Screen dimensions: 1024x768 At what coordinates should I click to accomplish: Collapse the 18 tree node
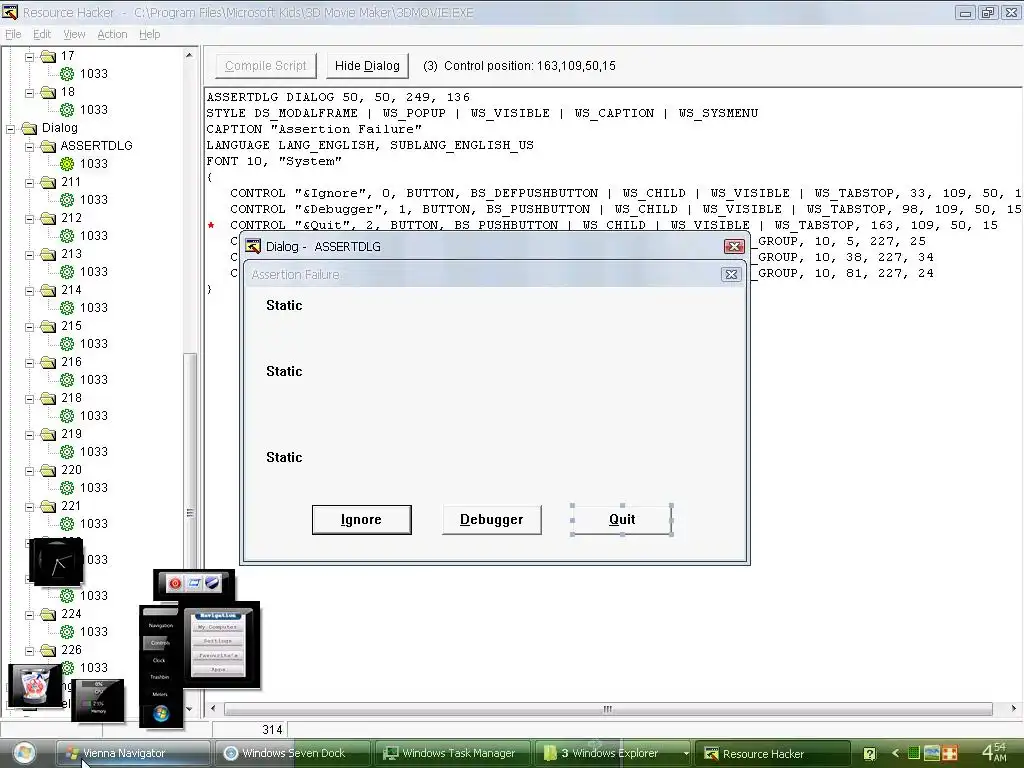click(x=29, y=93)
